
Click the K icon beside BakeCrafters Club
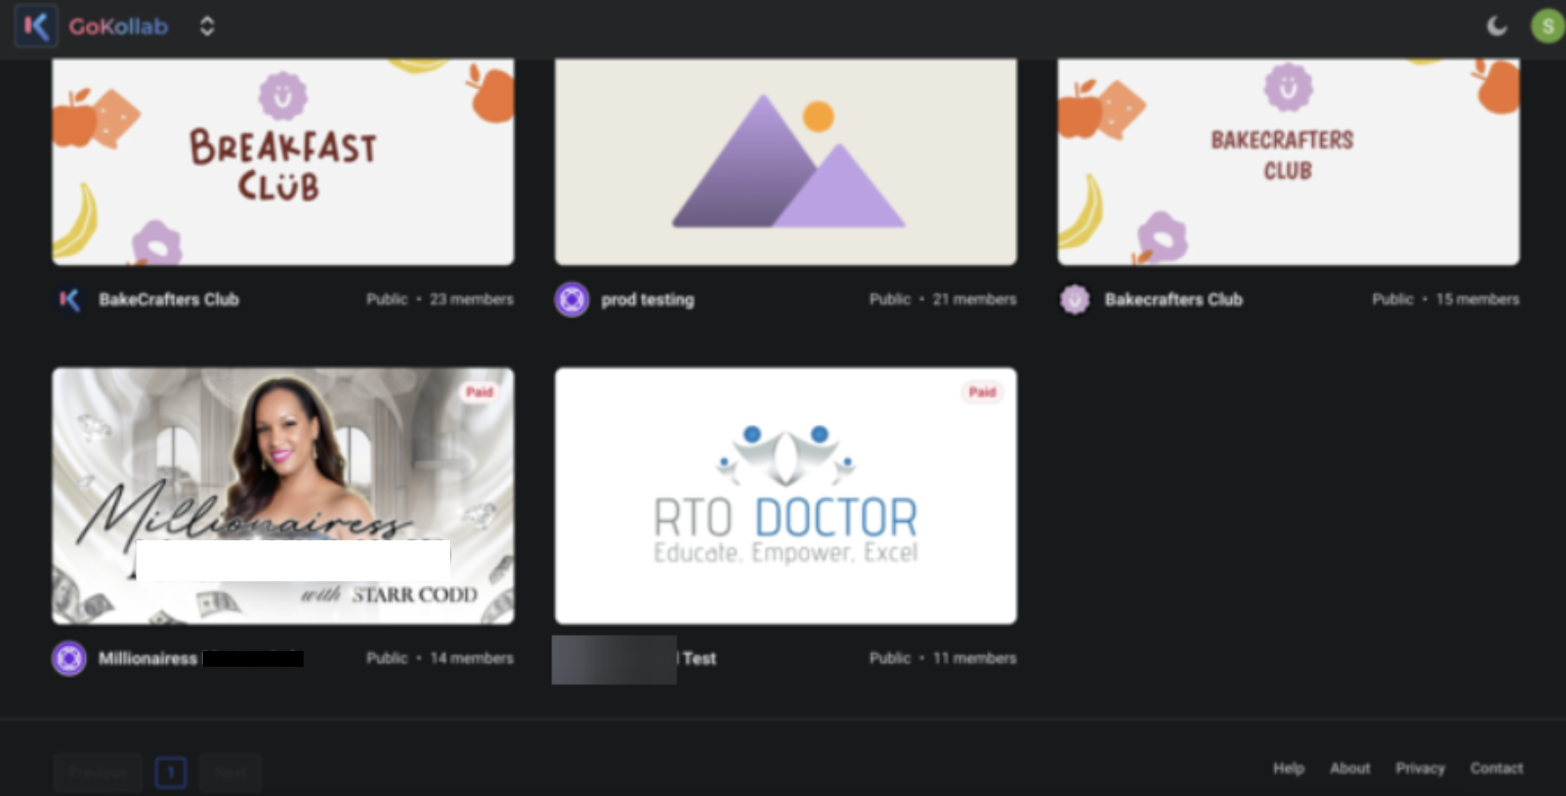[x=69, y=299]
